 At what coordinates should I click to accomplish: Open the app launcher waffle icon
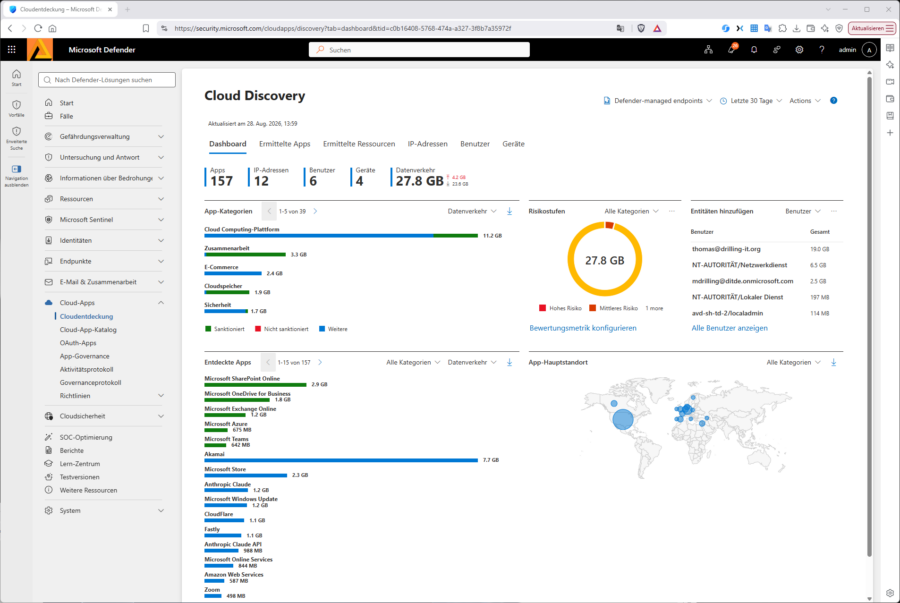(11, 50)
